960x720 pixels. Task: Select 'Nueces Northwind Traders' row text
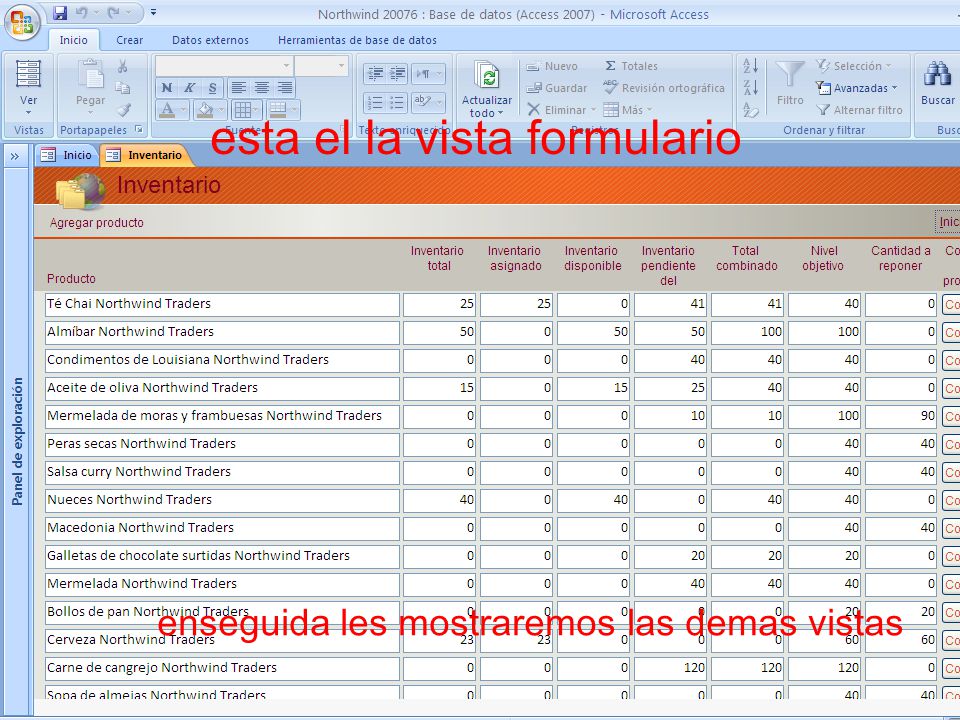[129, 500]
